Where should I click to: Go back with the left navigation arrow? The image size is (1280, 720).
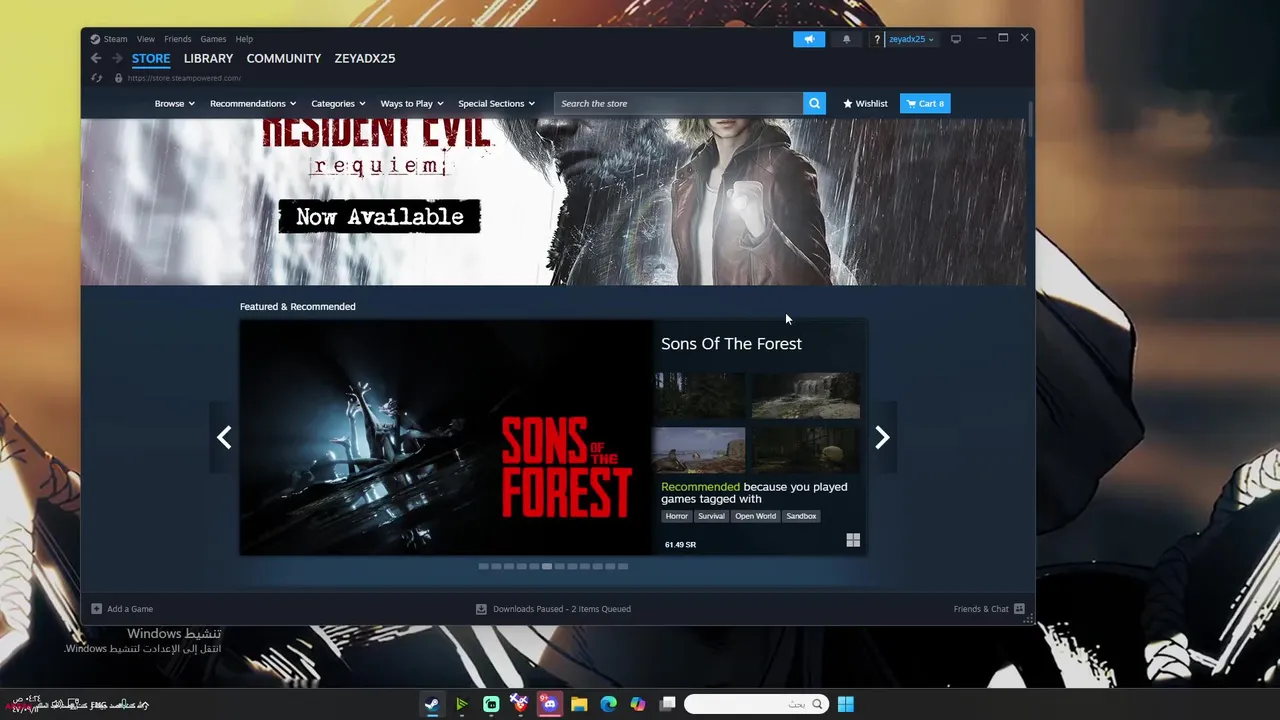(96, 58)
